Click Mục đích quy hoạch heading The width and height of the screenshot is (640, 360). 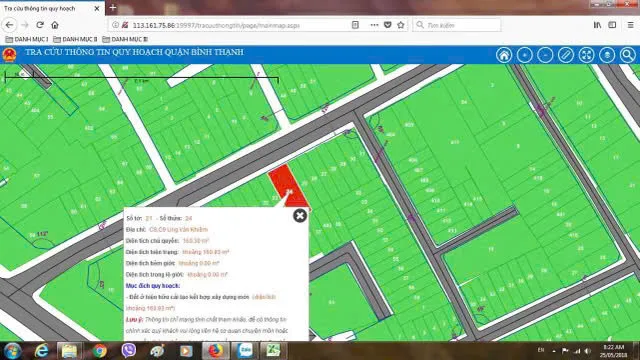(153, 286)
